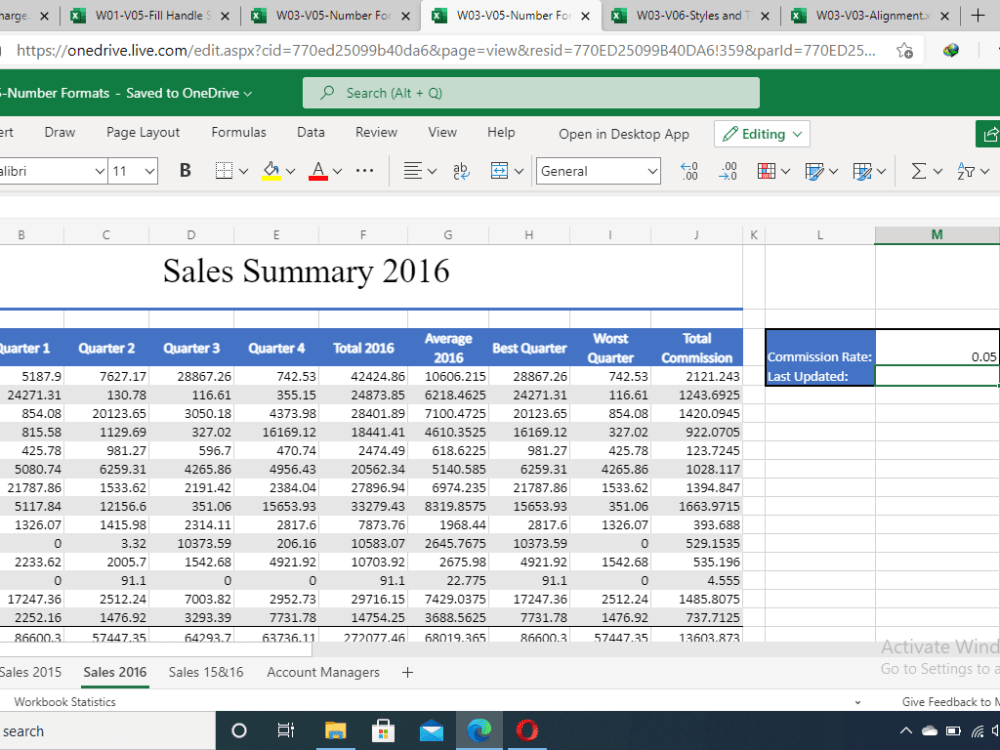The width and height of the screenshot is (1000, 750).
Task: Expand the font name dropdown
Action: [x=99, y=171]
